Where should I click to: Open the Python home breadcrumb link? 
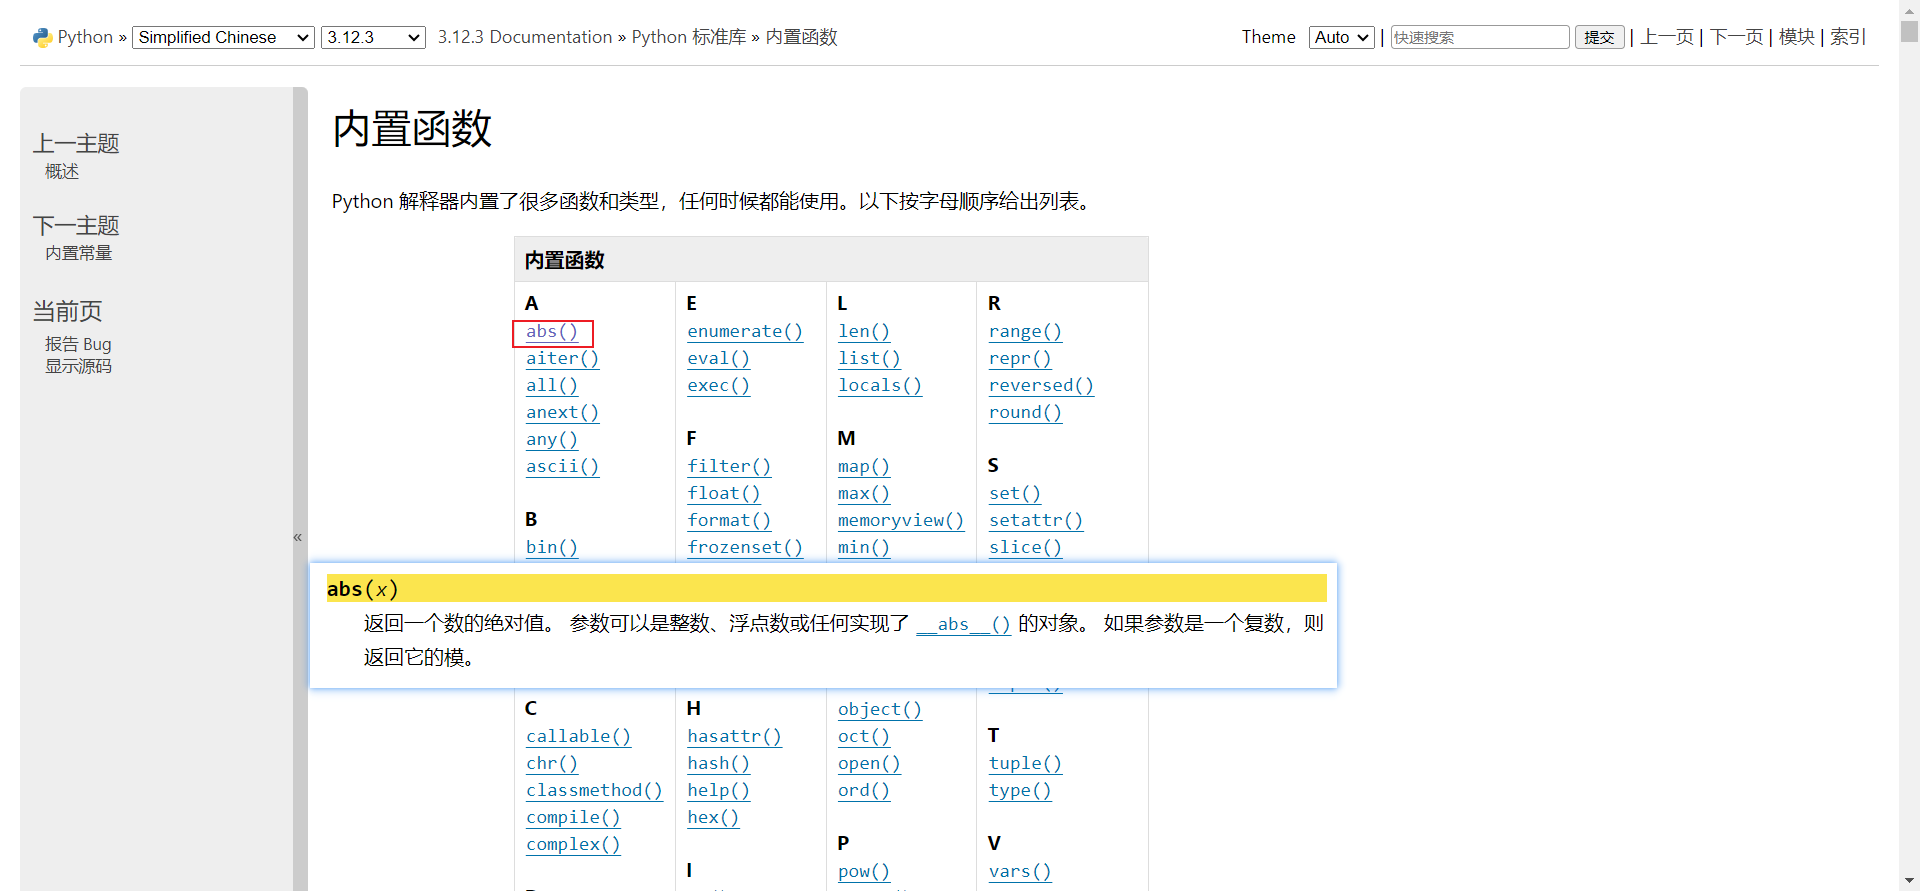tap(85, 37)
